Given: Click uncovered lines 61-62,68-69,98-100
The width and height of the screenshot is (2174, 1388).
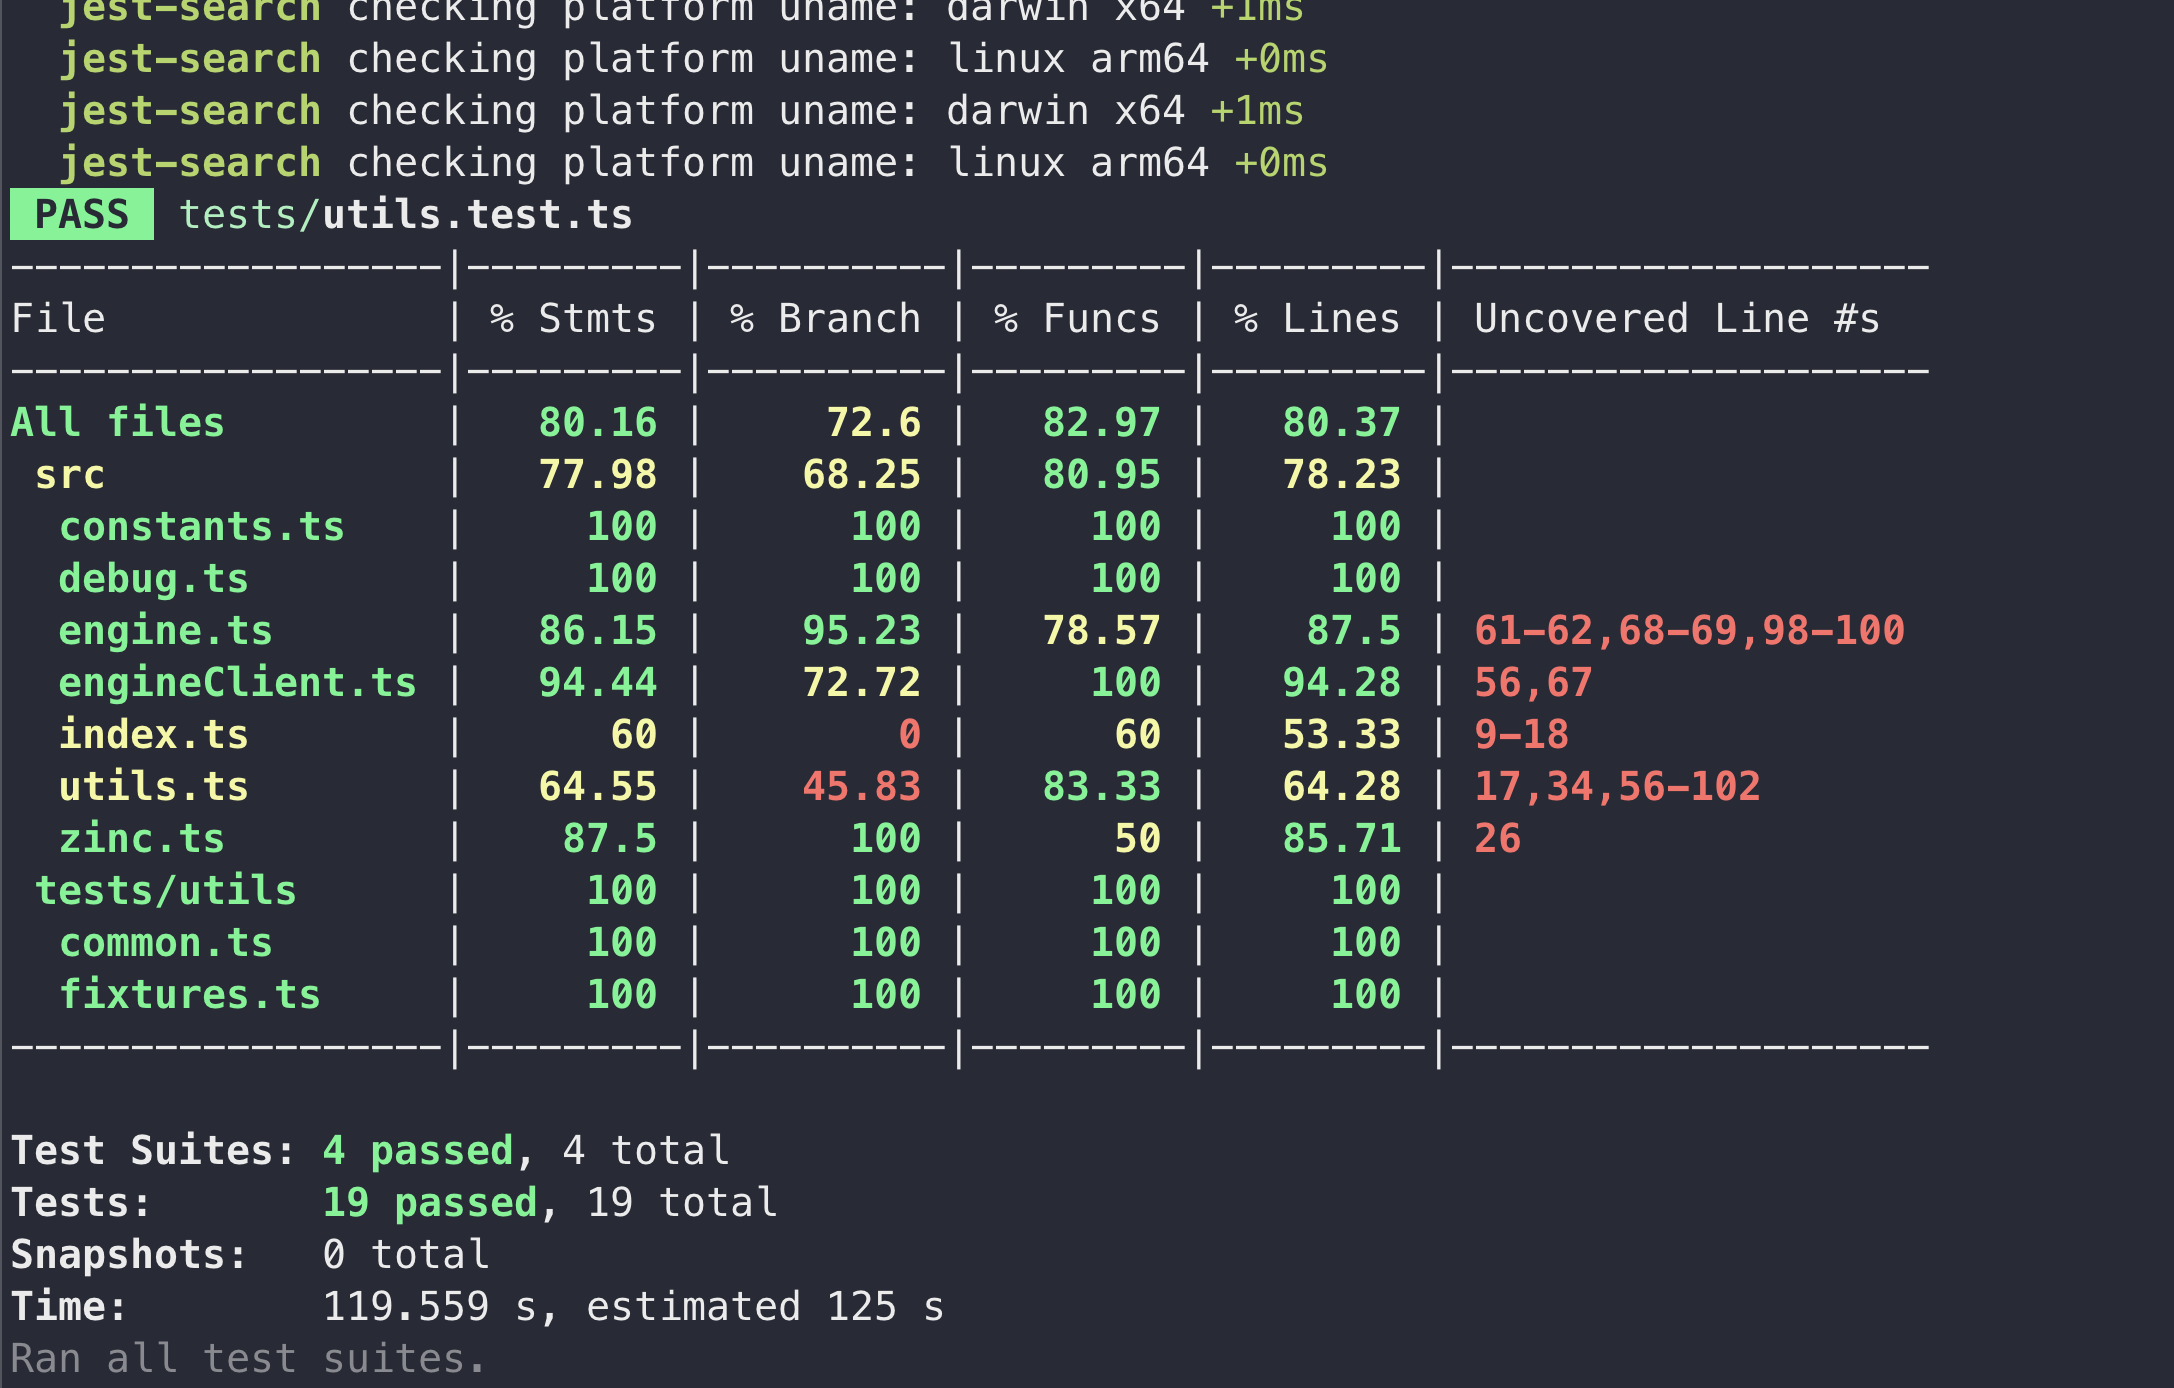Looking at the screenshot, I should pyautogui.click(x=1689, y=631).
